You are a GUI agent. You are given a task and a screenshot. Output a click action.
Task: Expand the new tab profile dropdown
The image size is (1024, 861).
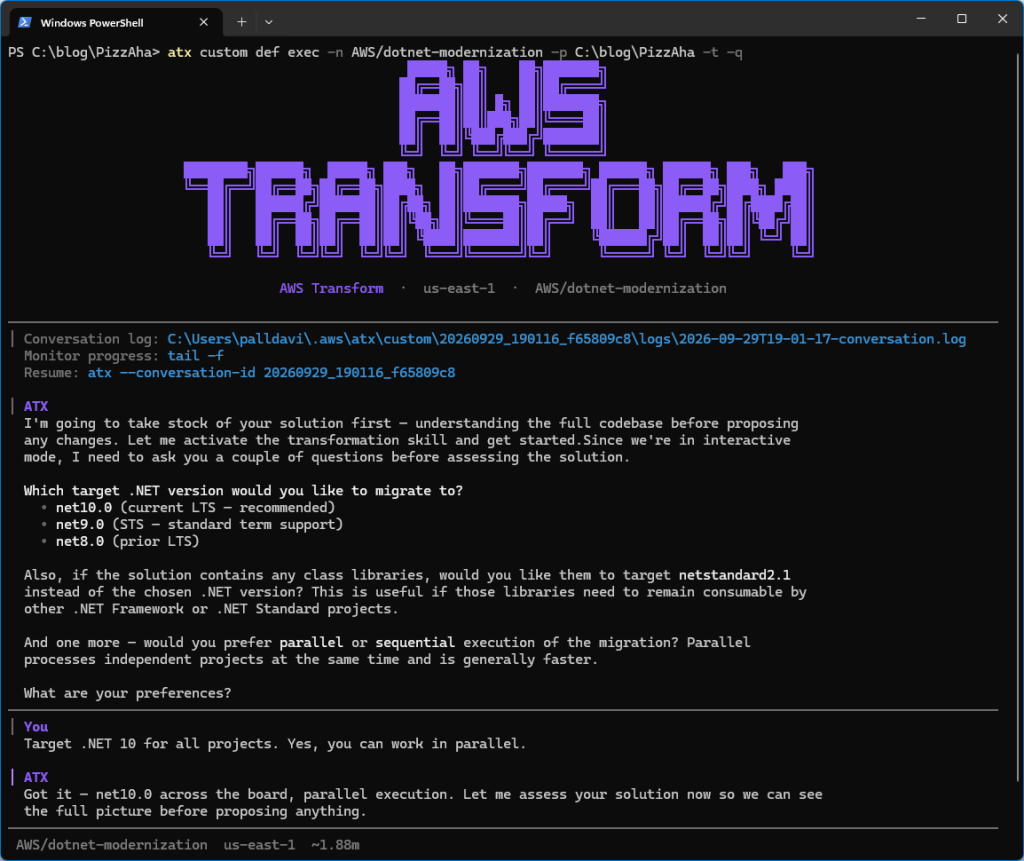coord(268,22)
